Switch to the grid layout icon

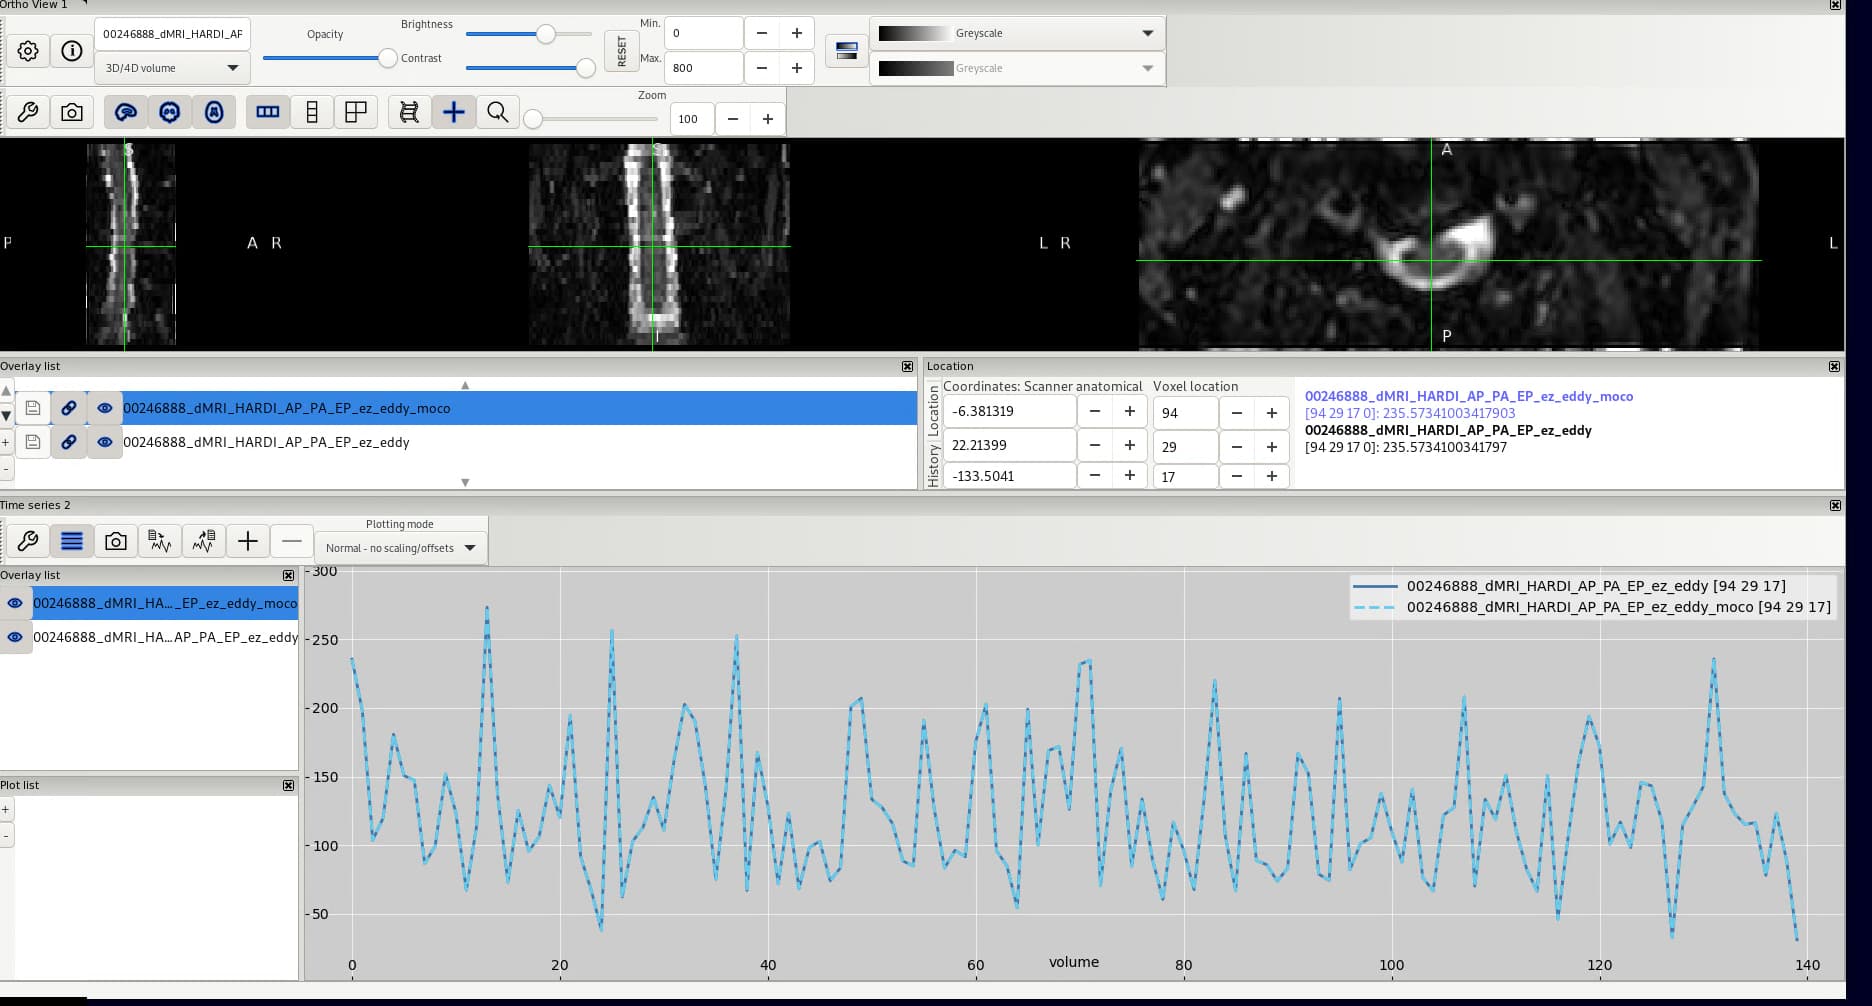point(355,112)
